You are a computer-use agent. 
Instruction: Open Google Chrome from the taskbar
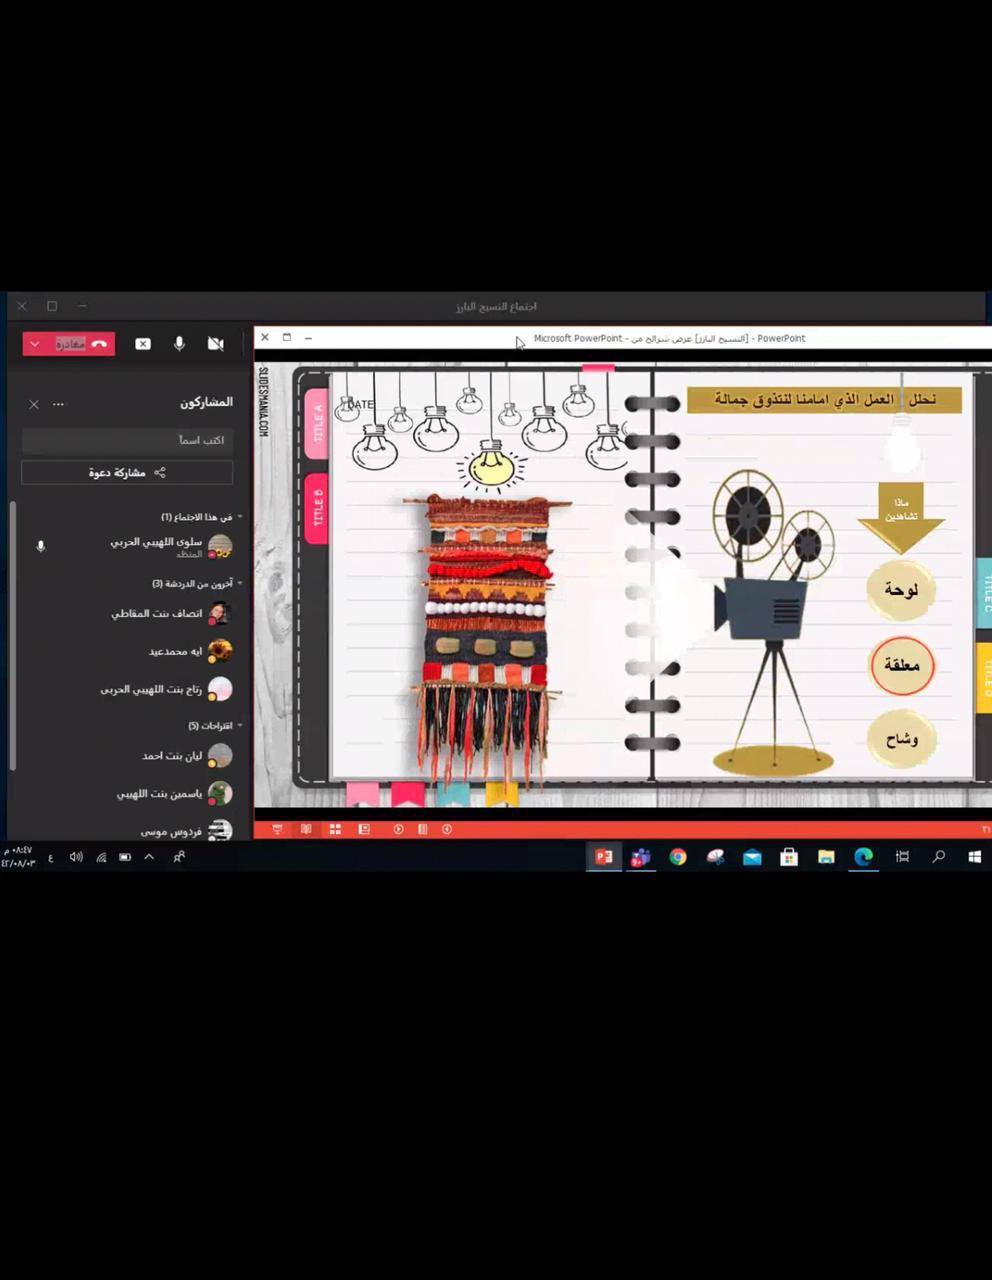(678, 857)
